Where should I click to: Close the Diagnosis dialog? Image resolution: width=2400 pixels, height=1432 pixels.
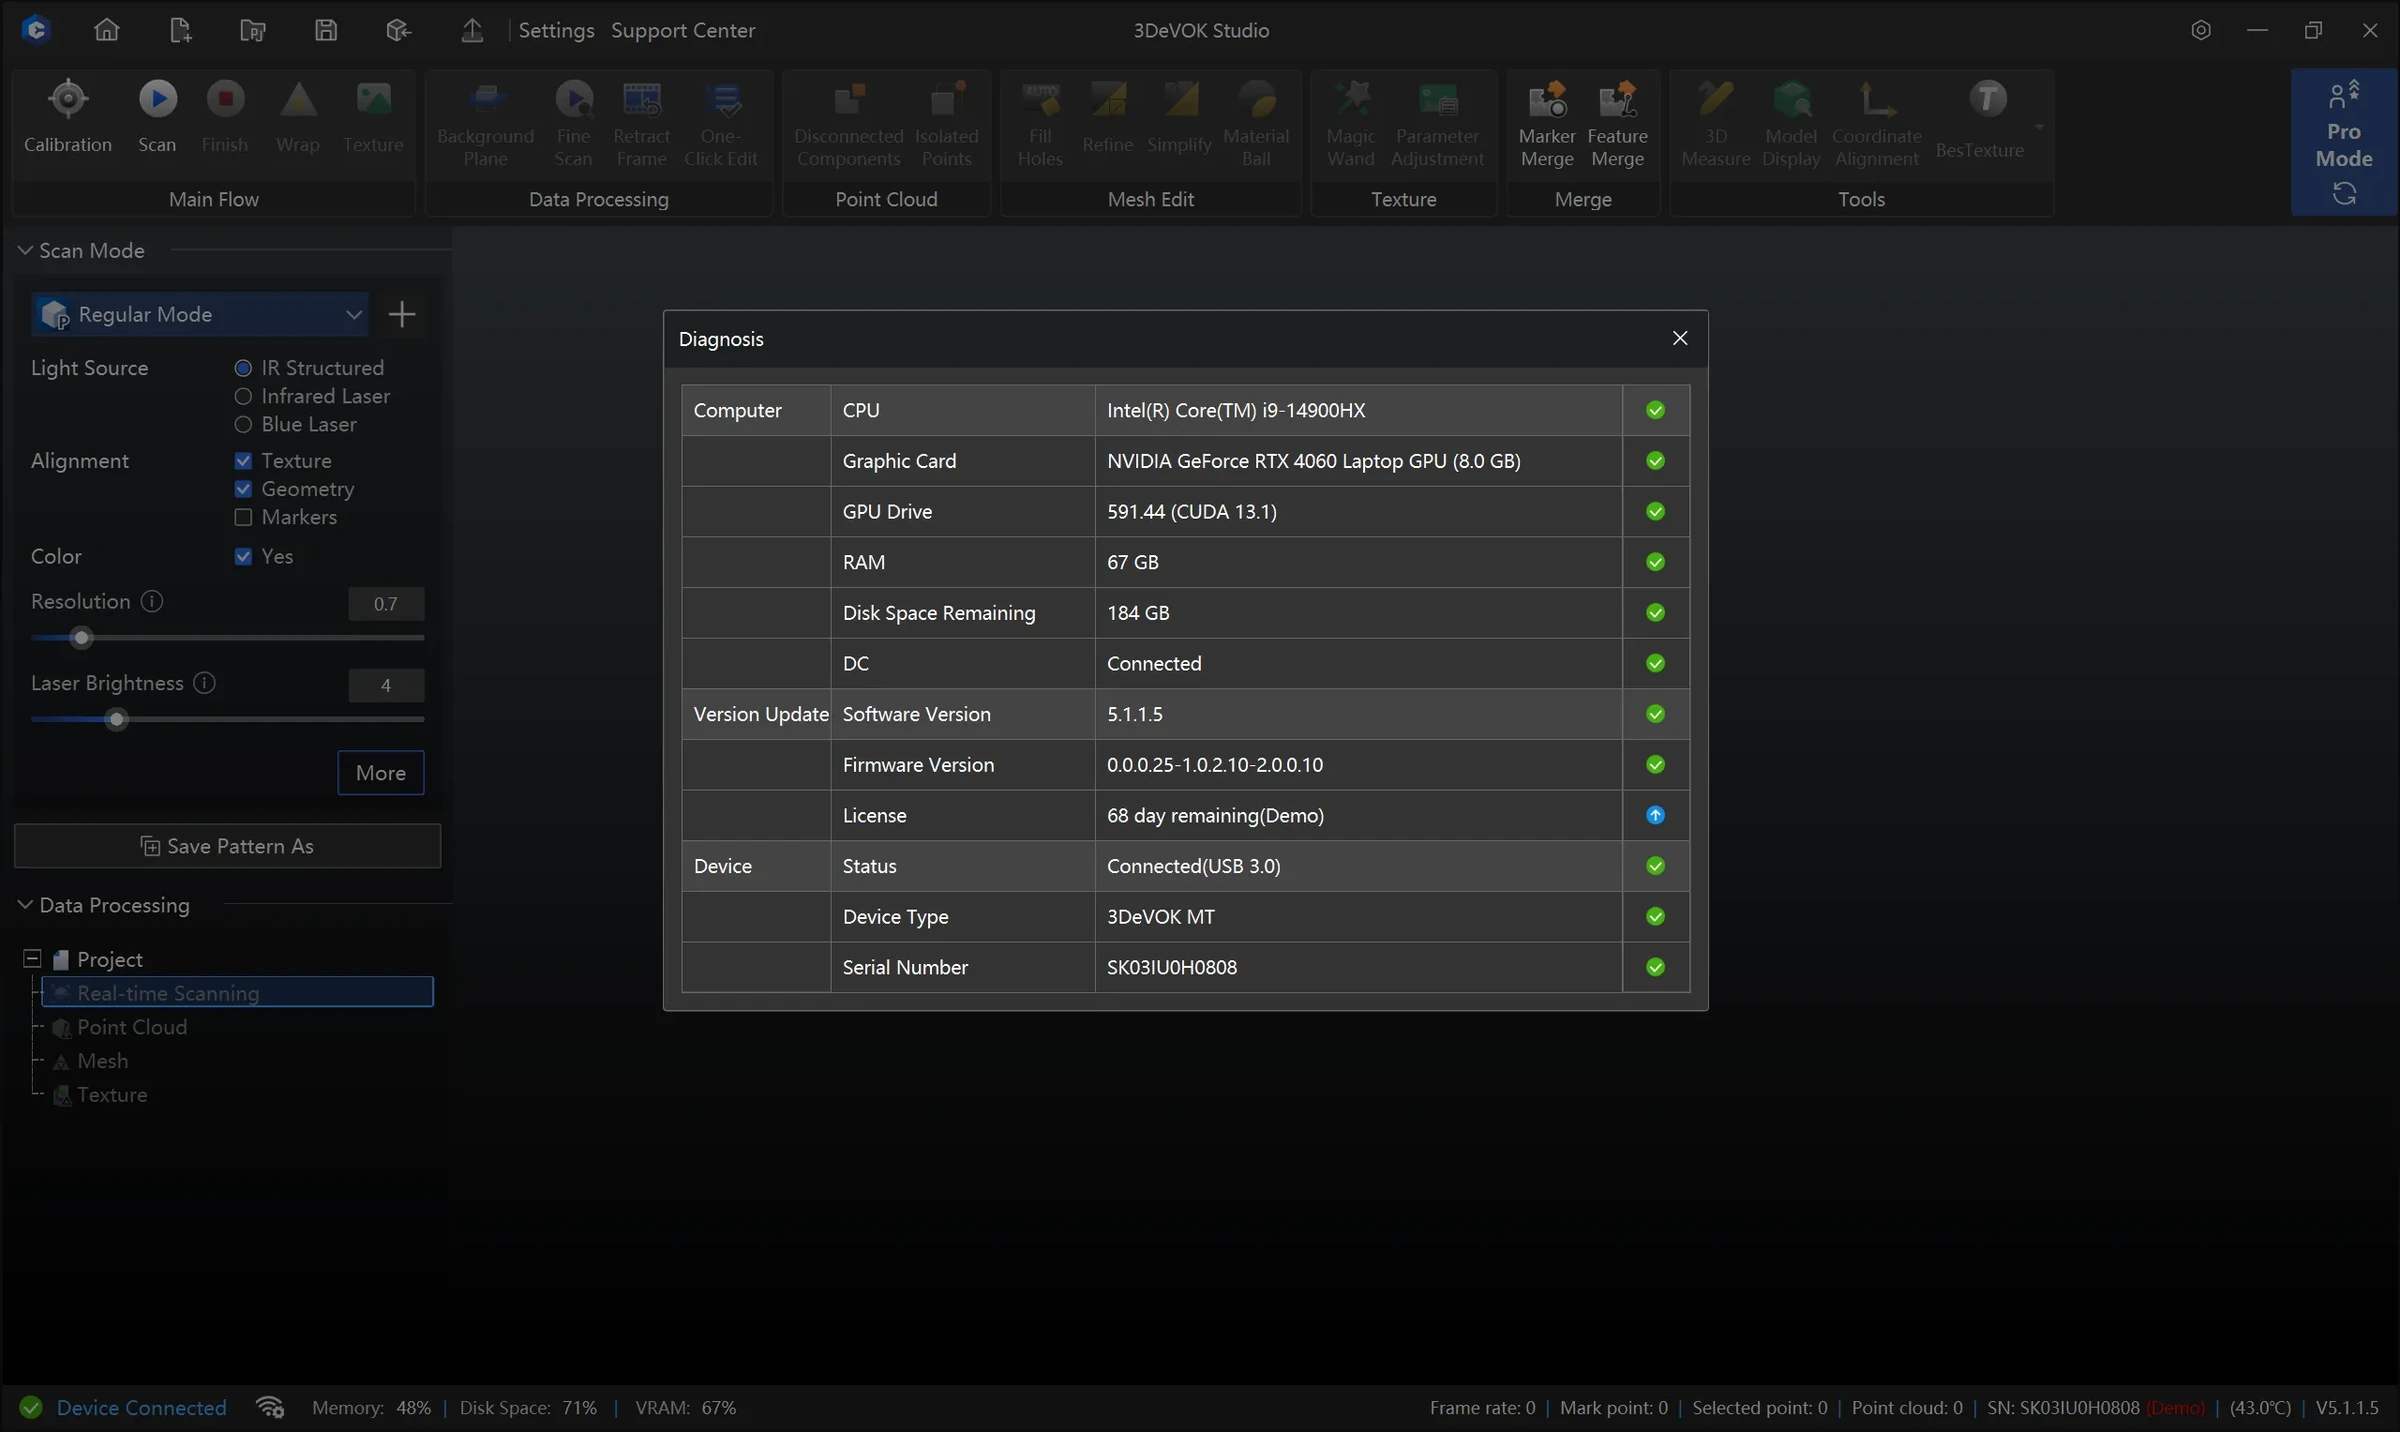pyautogui.click(x=1680, y=338)
